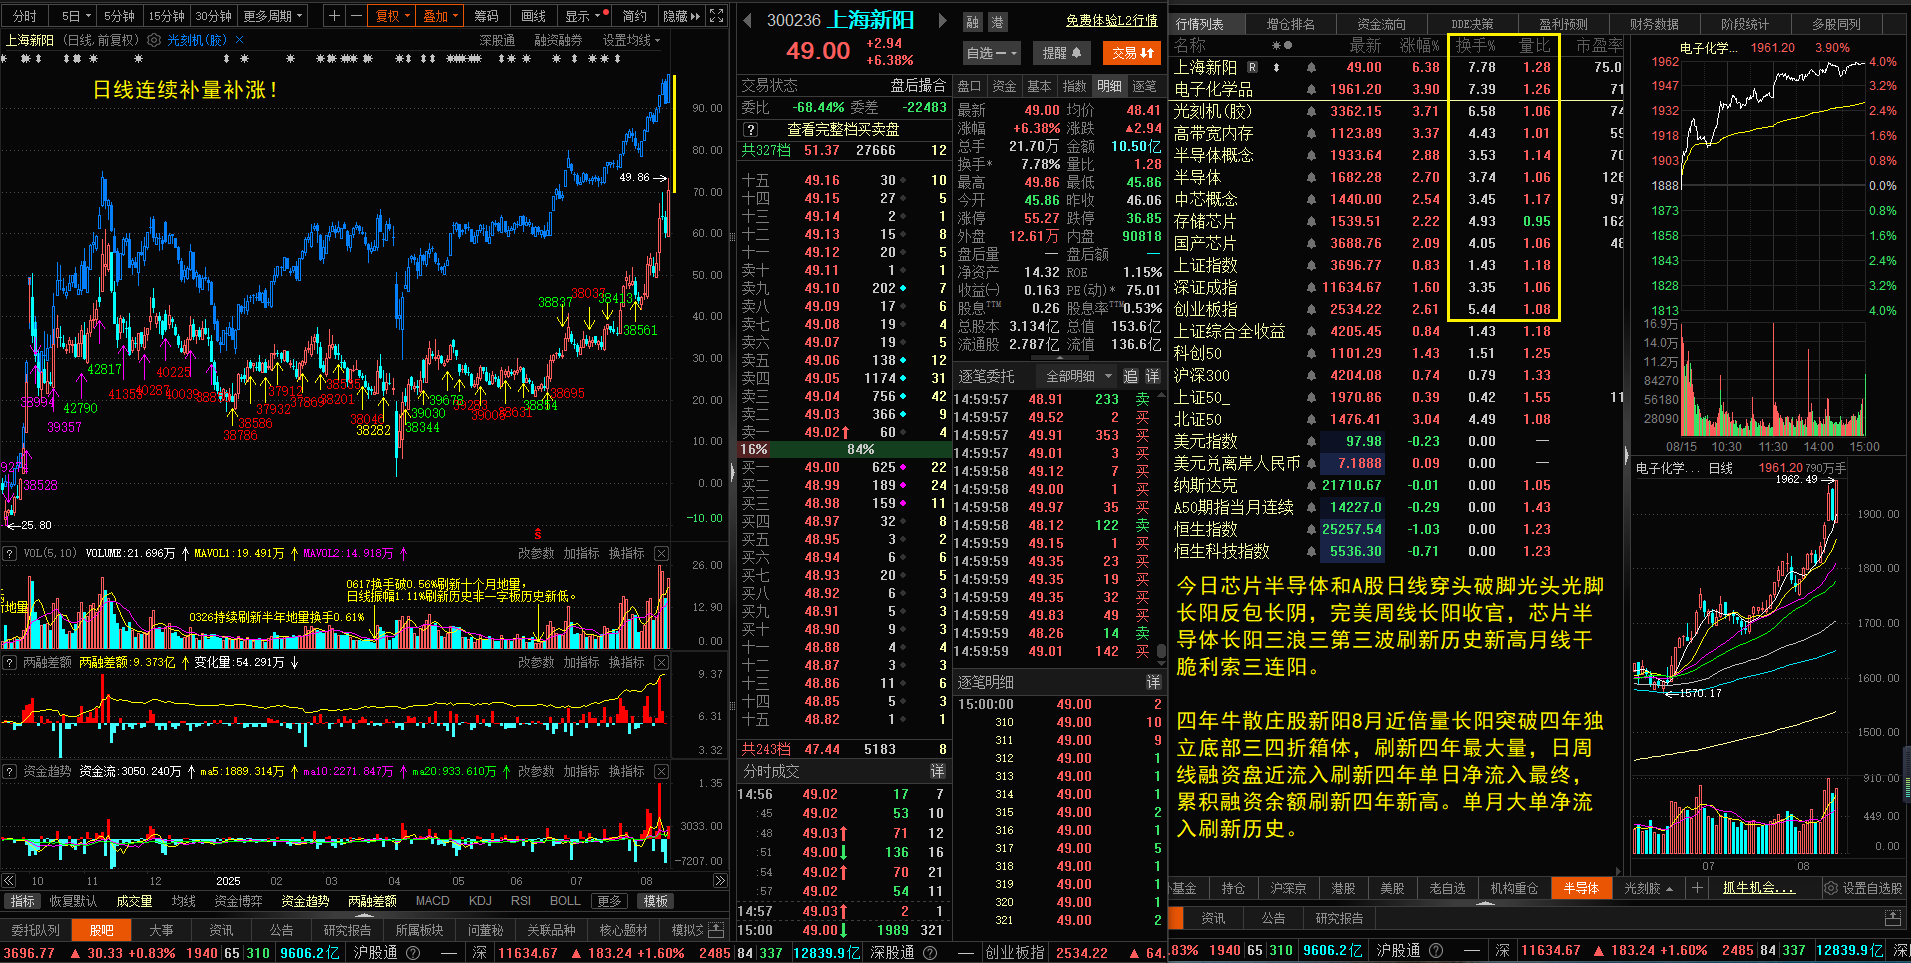Open the 全部明细 filter dropdown
Image resolution: width=1911 pixels, height=963 pixels.
pos(1078,376)
